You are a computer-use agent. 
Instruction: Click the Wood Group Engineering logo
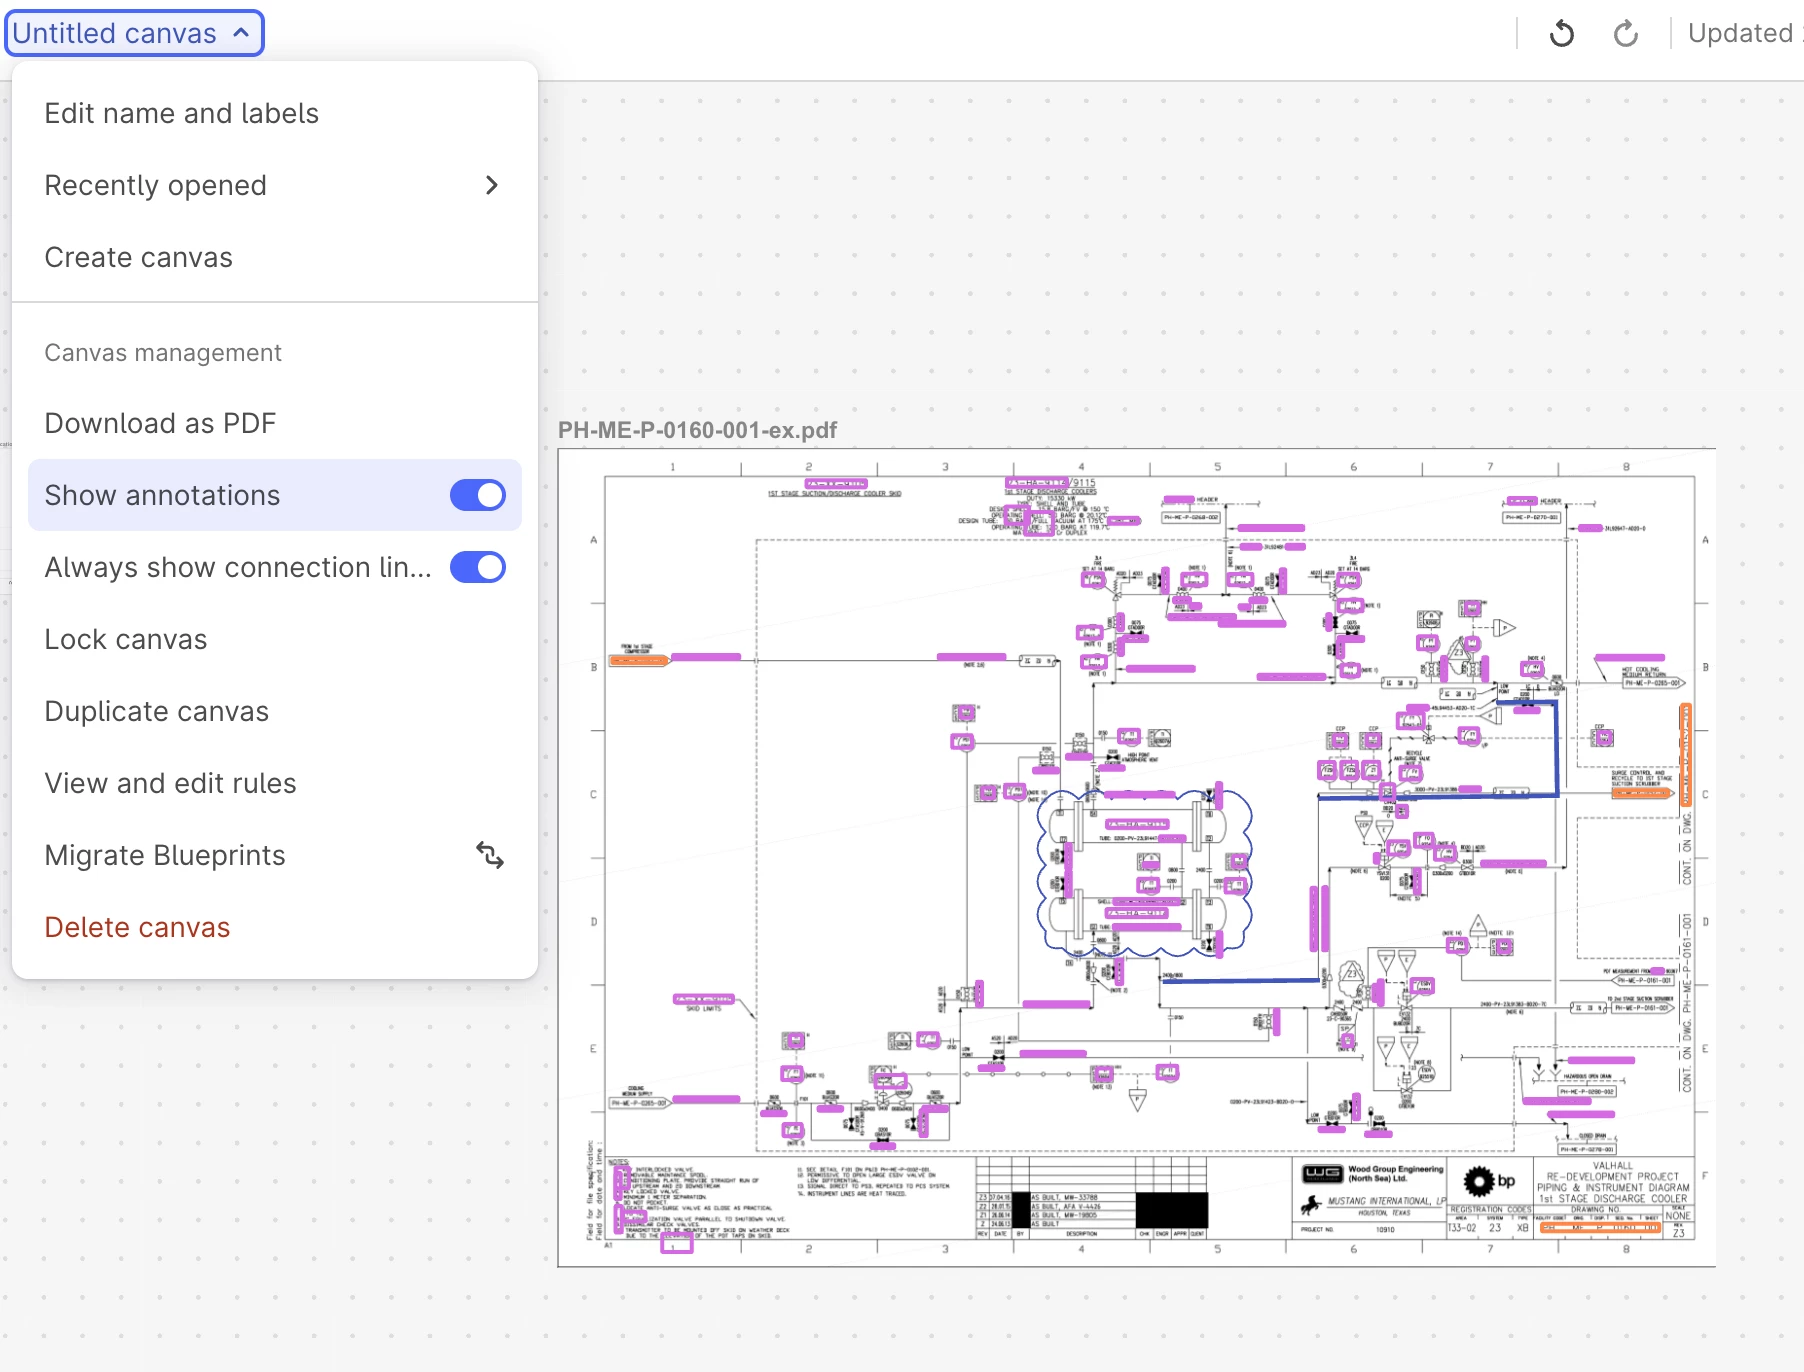(x=1322, y=1173)
